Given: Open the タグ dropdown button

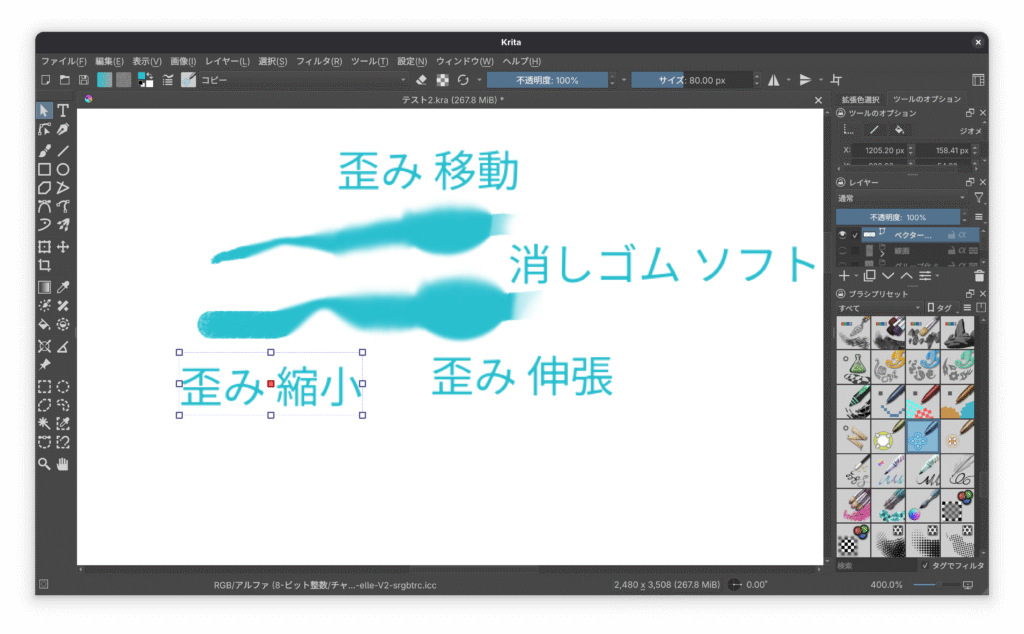Looking at the screenshot, I should click(942, 308).
